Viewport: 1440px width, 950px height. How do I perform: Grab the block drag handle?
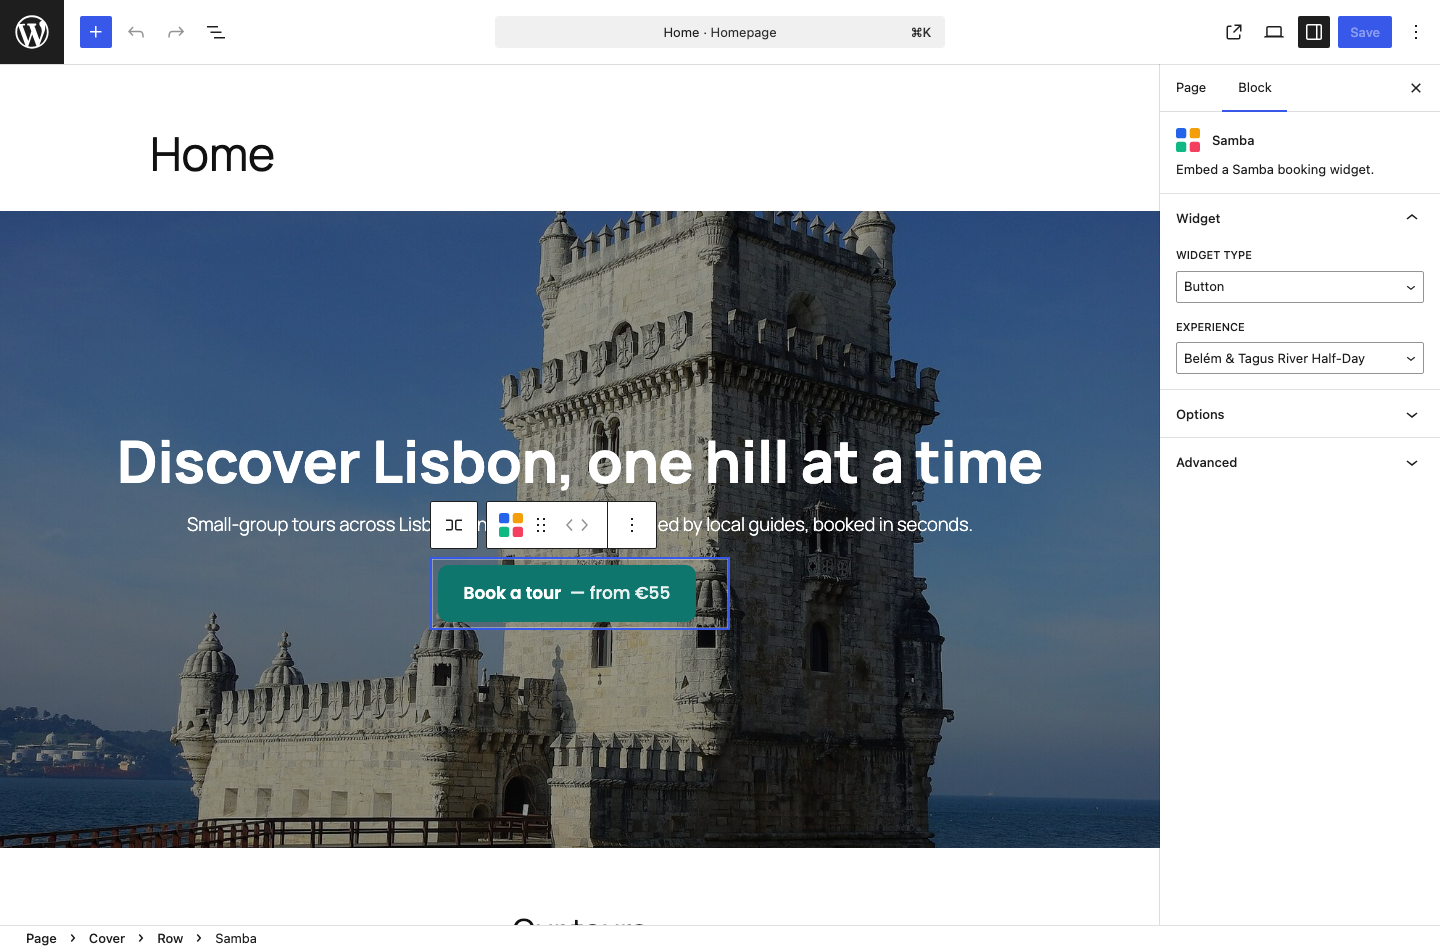pyautogui.click(x=541, y=525)
